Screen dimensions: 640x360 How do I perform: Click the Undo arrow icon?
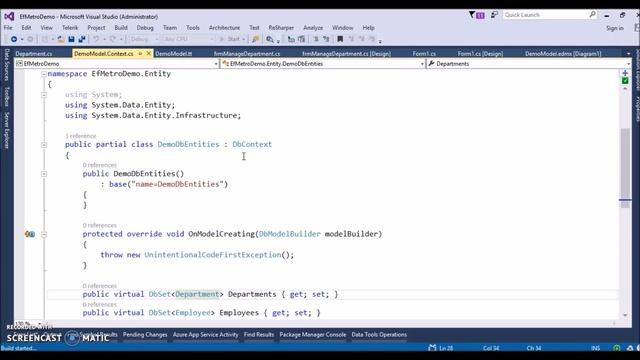coord(96,39)
